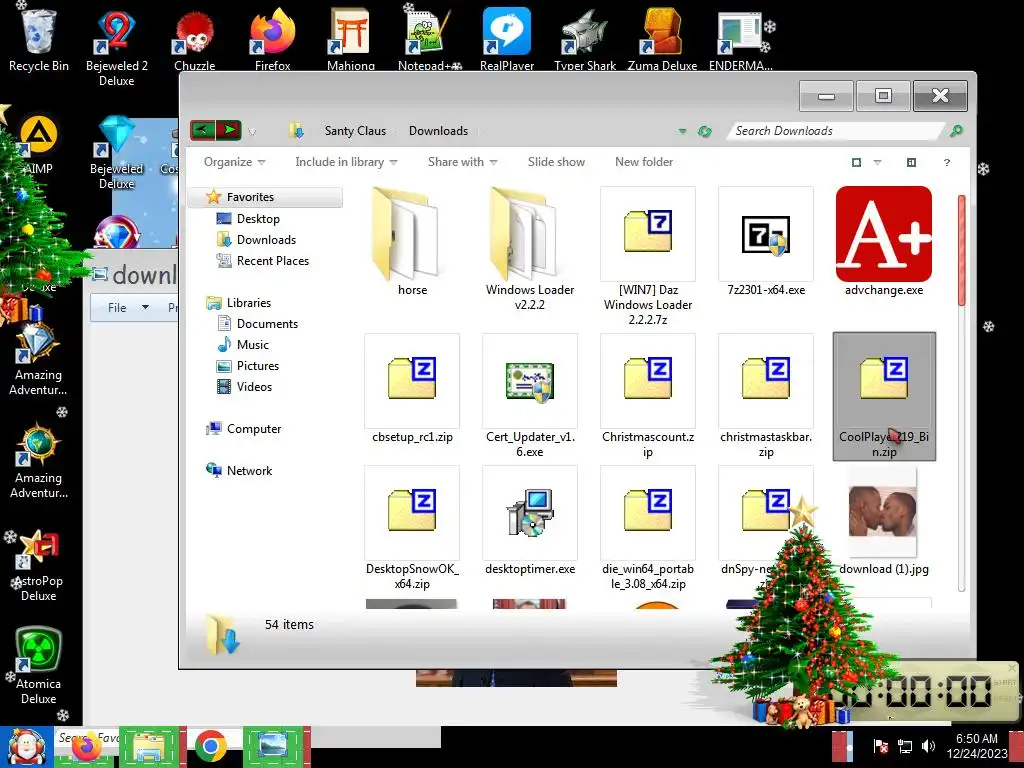Click the search magnifier icon
Viewport: 1024px width, 768px height.
(x=956, y=131)
